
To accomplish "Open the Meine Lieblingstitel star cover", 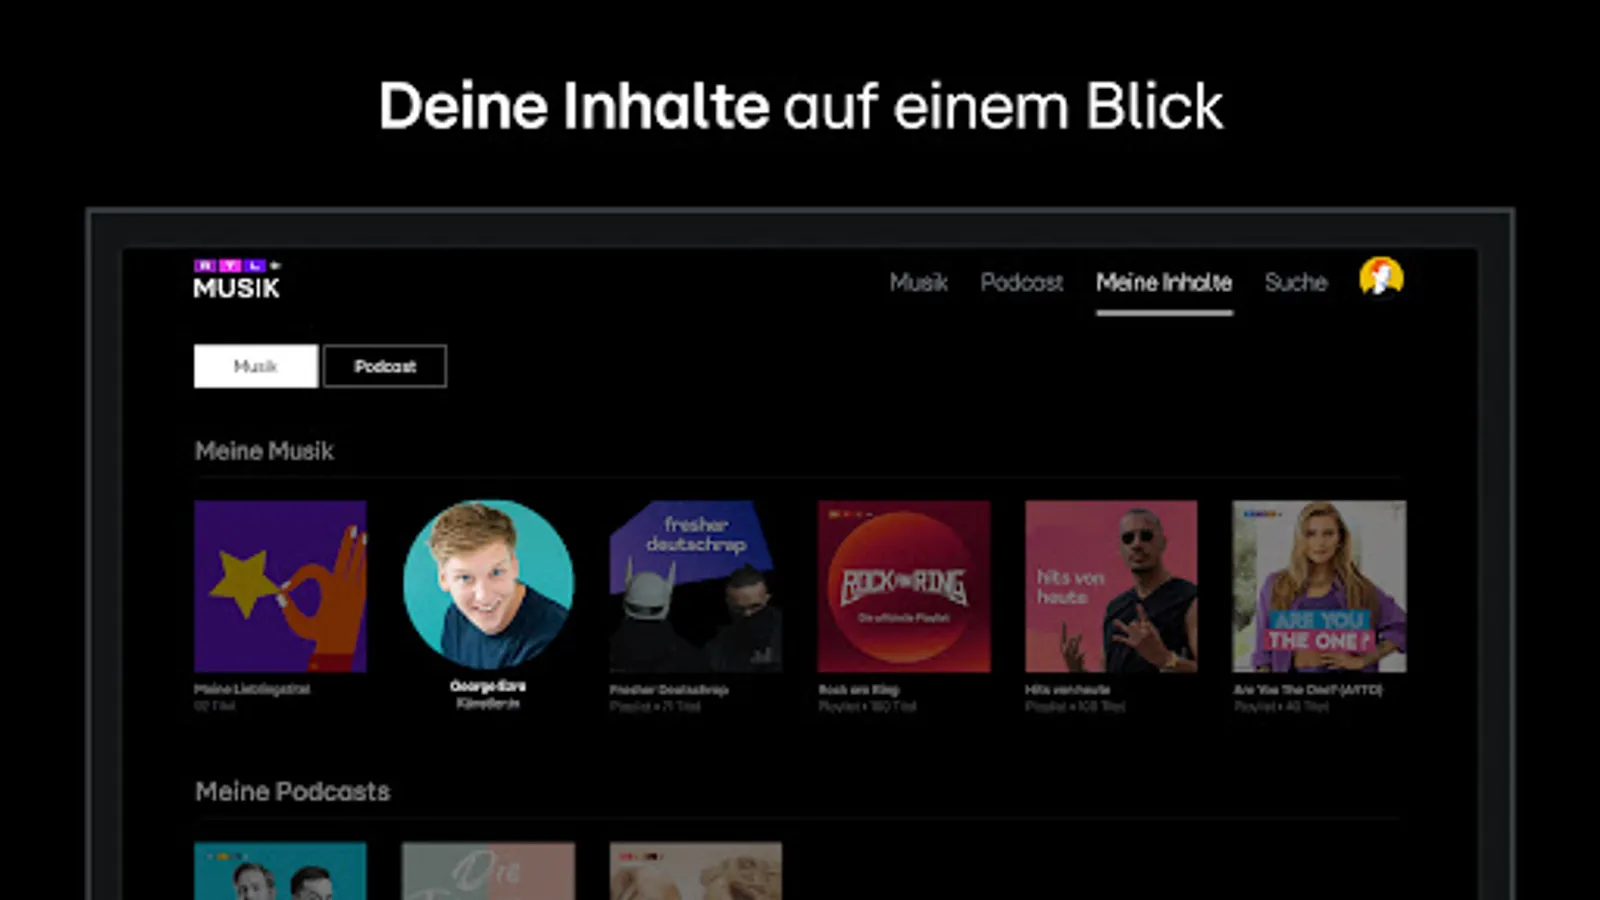I will click(x=280, y=587).
